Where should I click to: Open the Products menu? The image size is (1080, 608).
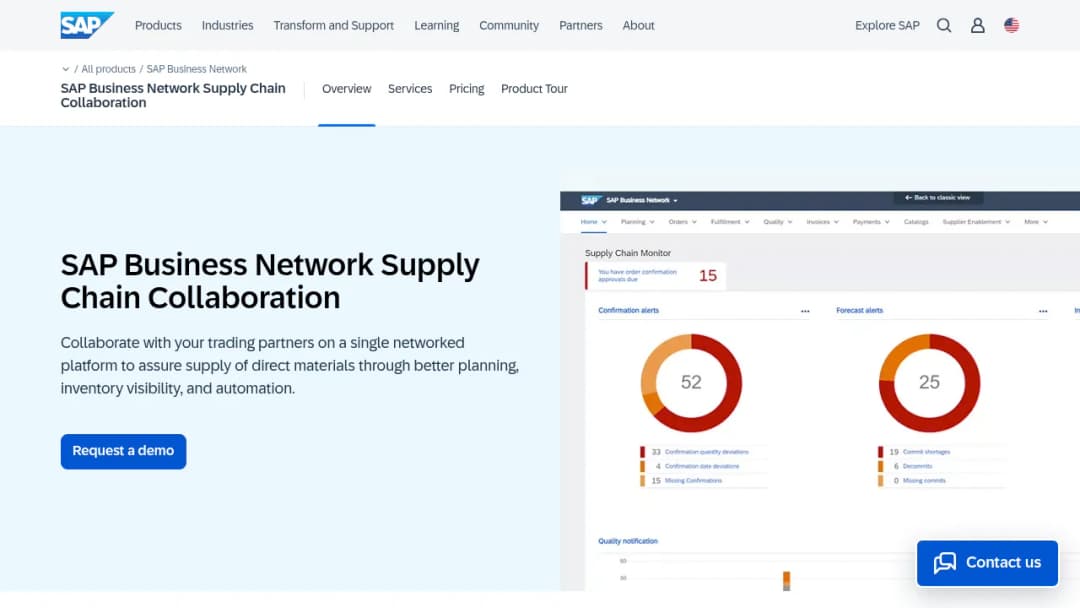158,25
